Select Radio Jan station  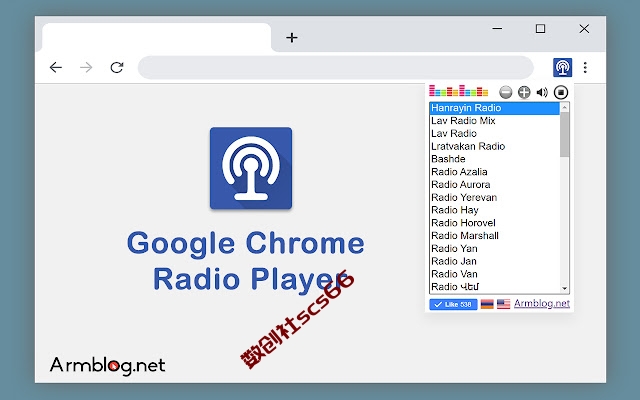pyautogui.click(x=495, y=261)
